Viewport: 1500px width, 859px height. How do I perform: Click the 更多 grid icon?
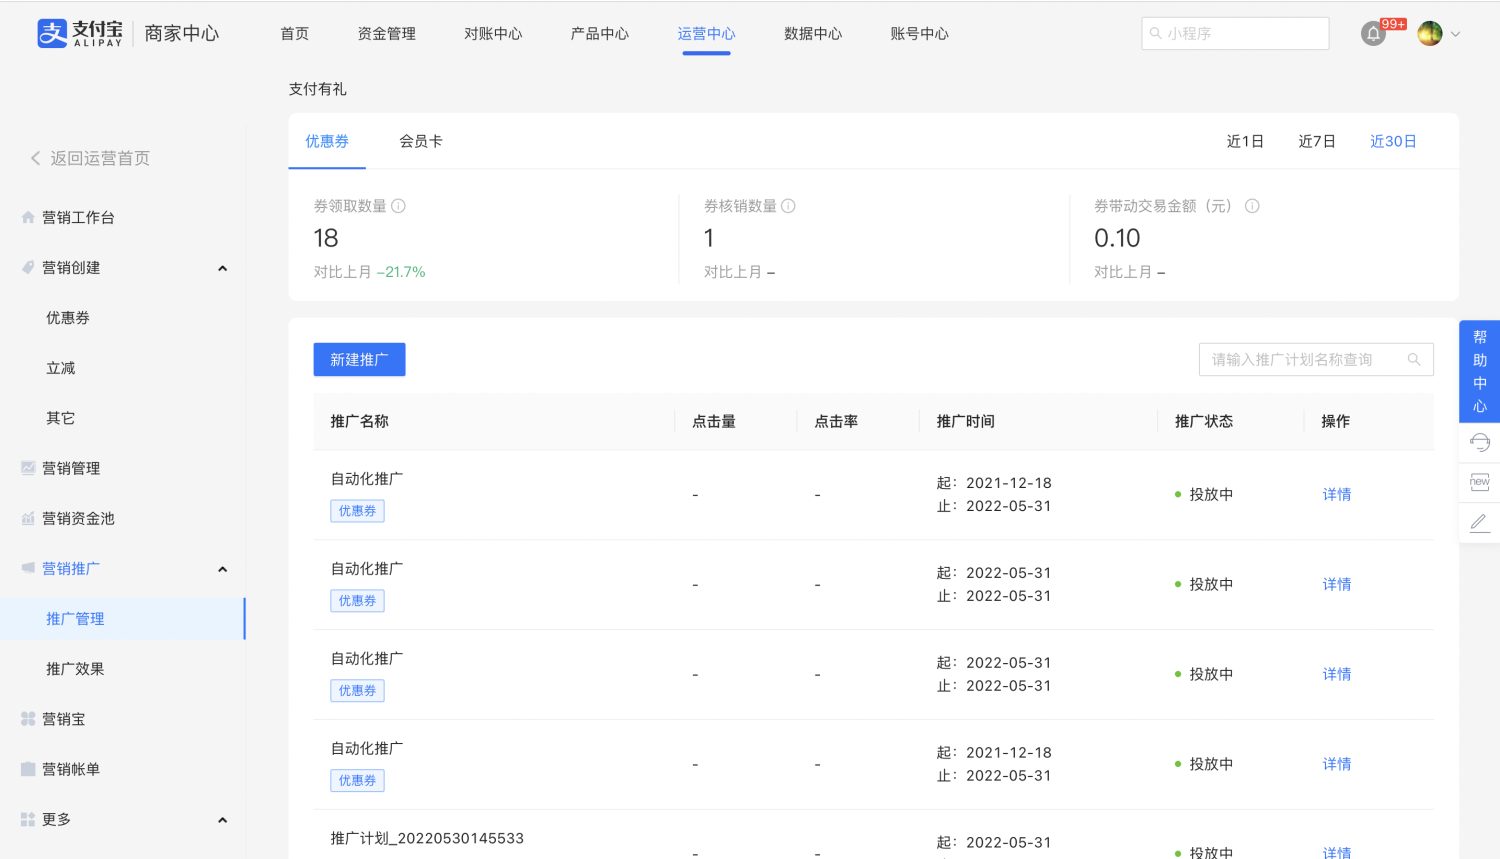click(x=28, y=819)
